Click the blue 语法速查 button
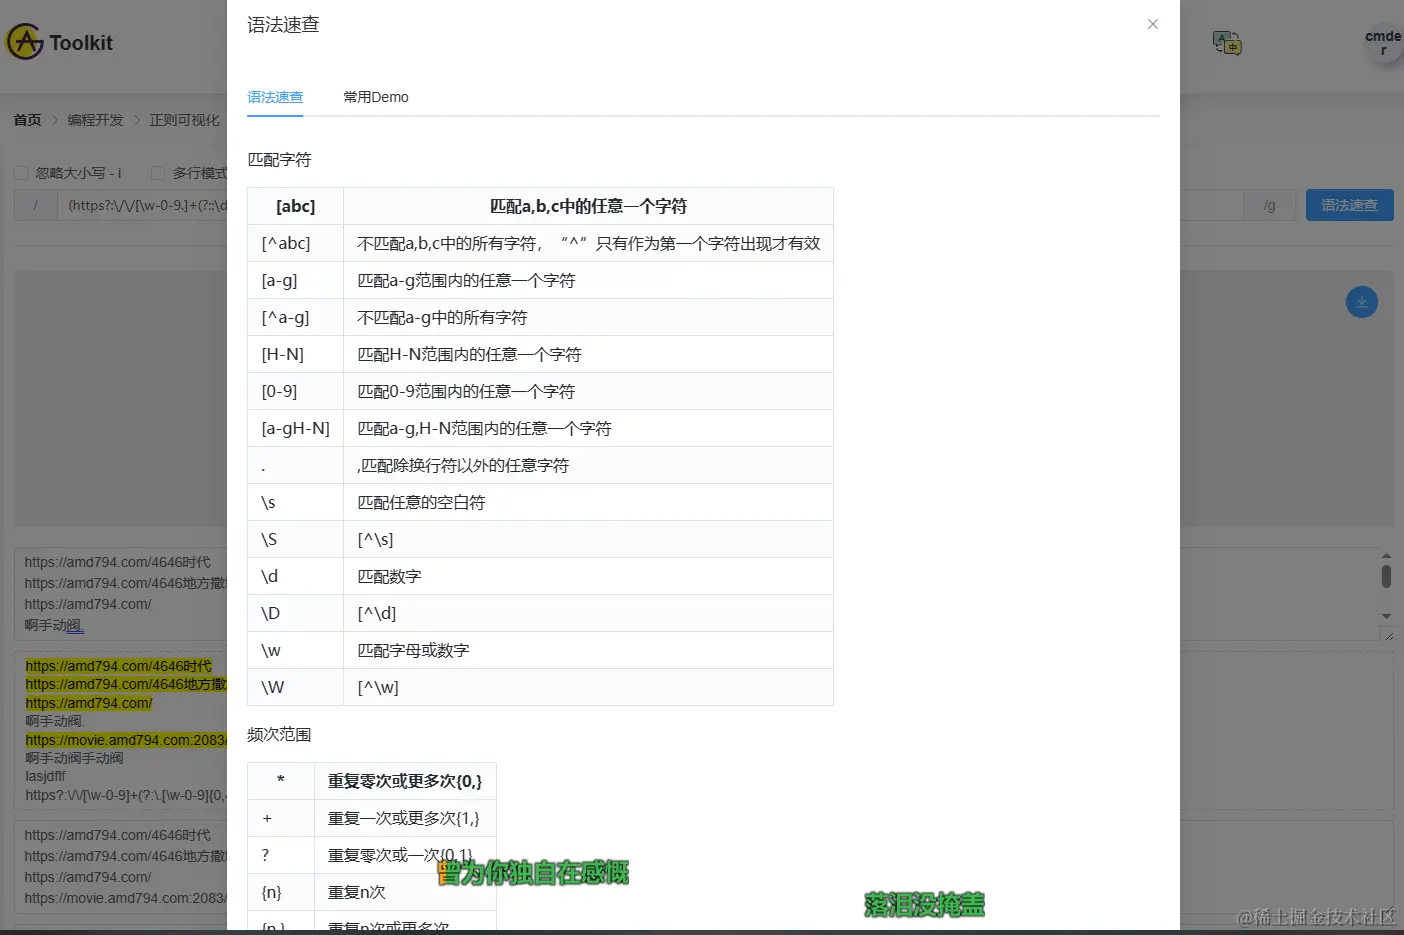Screen dimensions: 1404x935 pyautogui.click(x=1349, y=205)
